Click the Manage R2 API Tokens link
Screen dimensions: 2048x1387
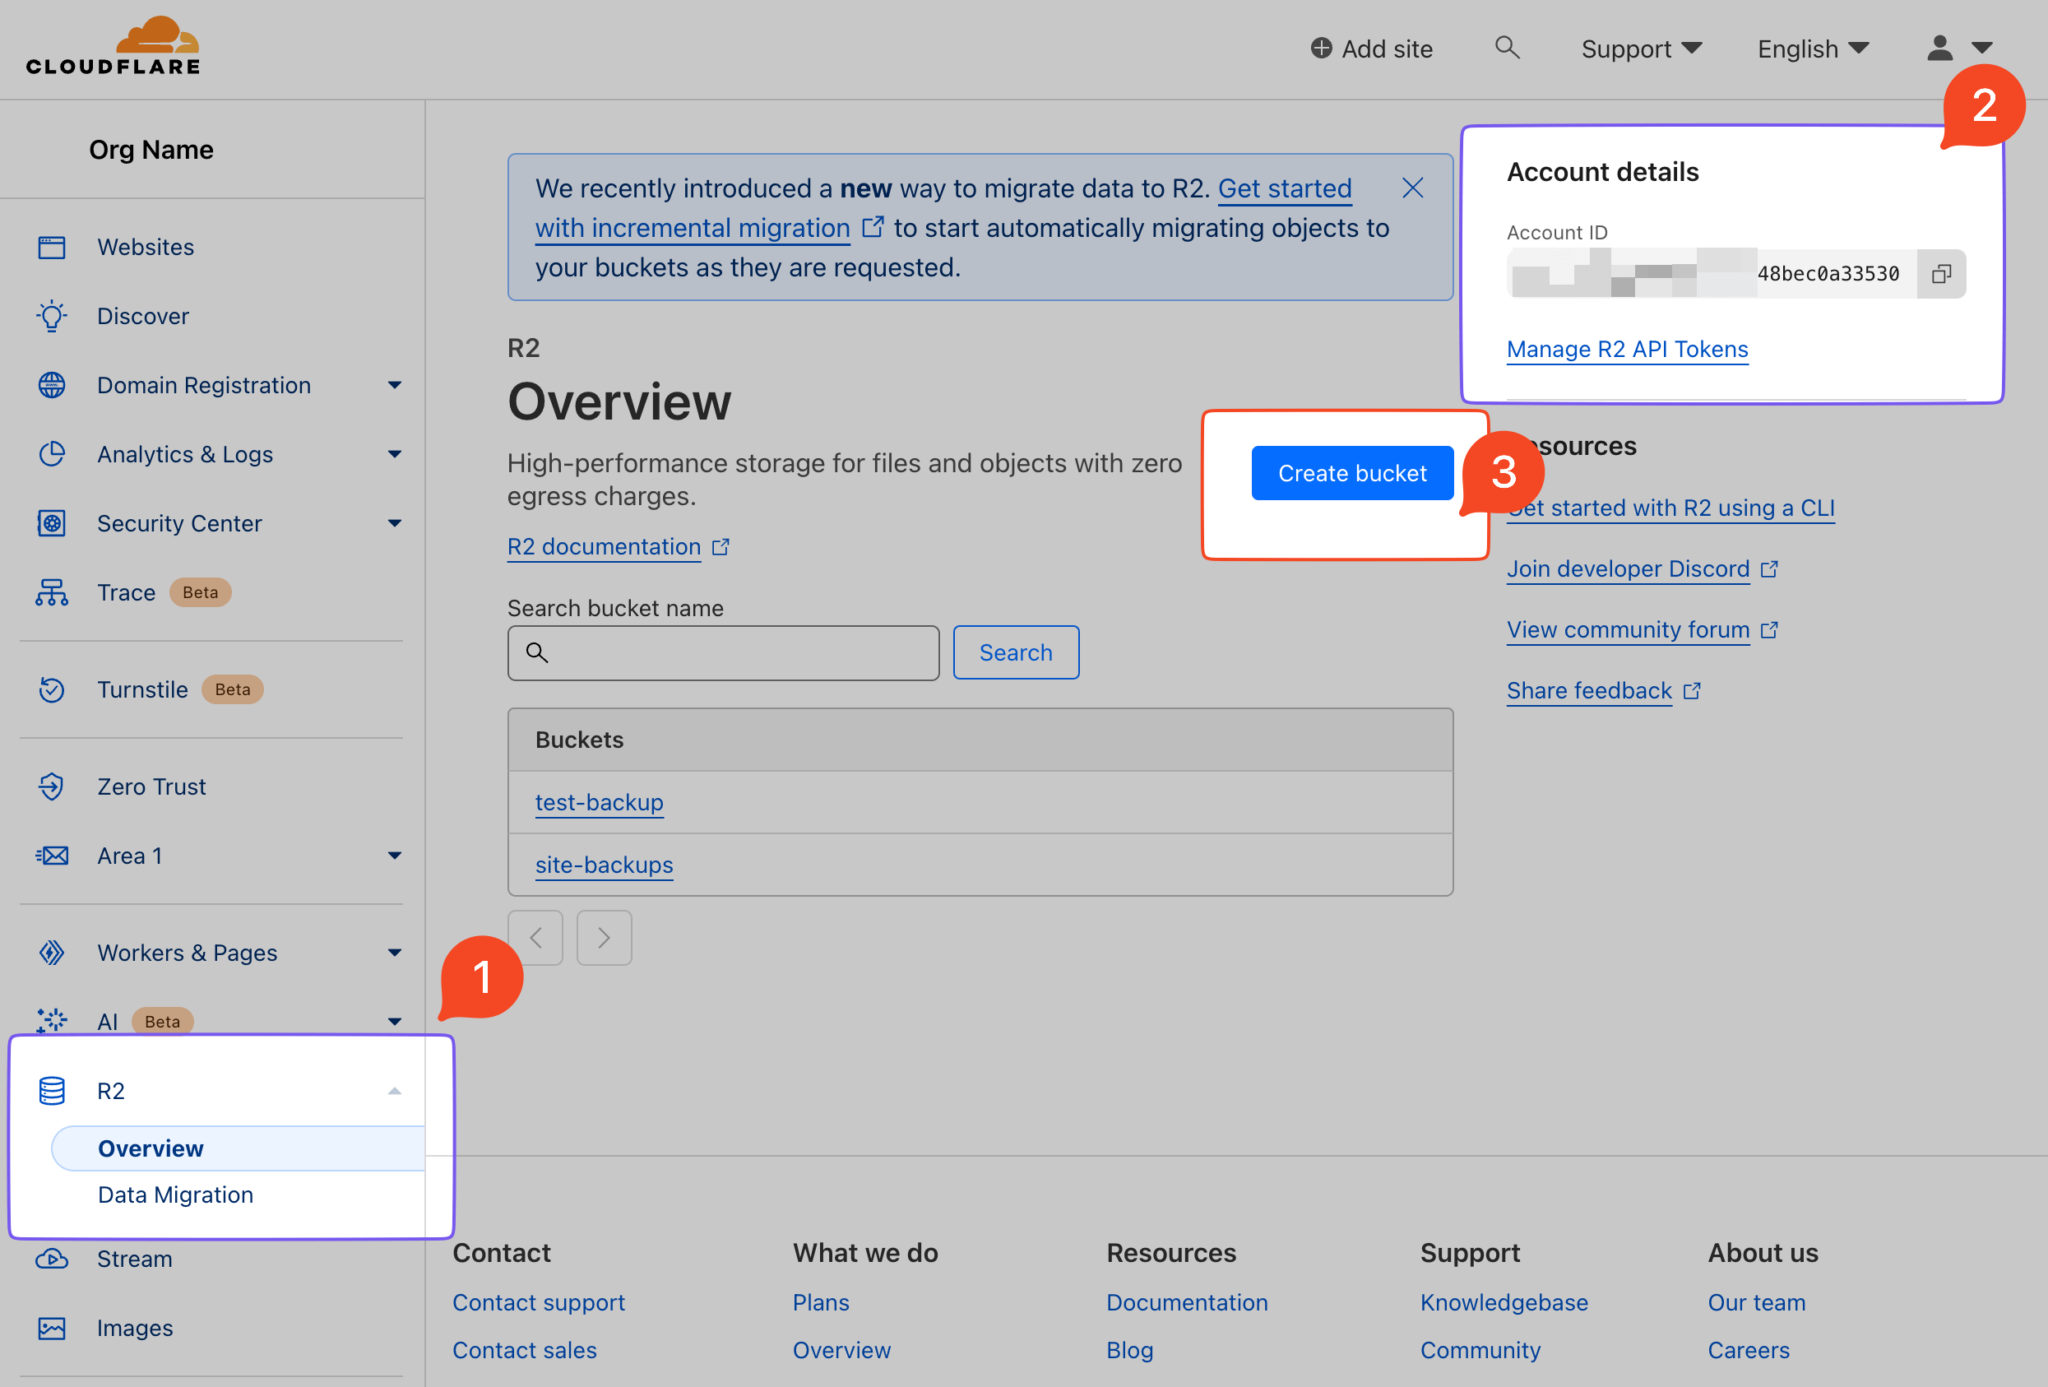coord(1627,348)
